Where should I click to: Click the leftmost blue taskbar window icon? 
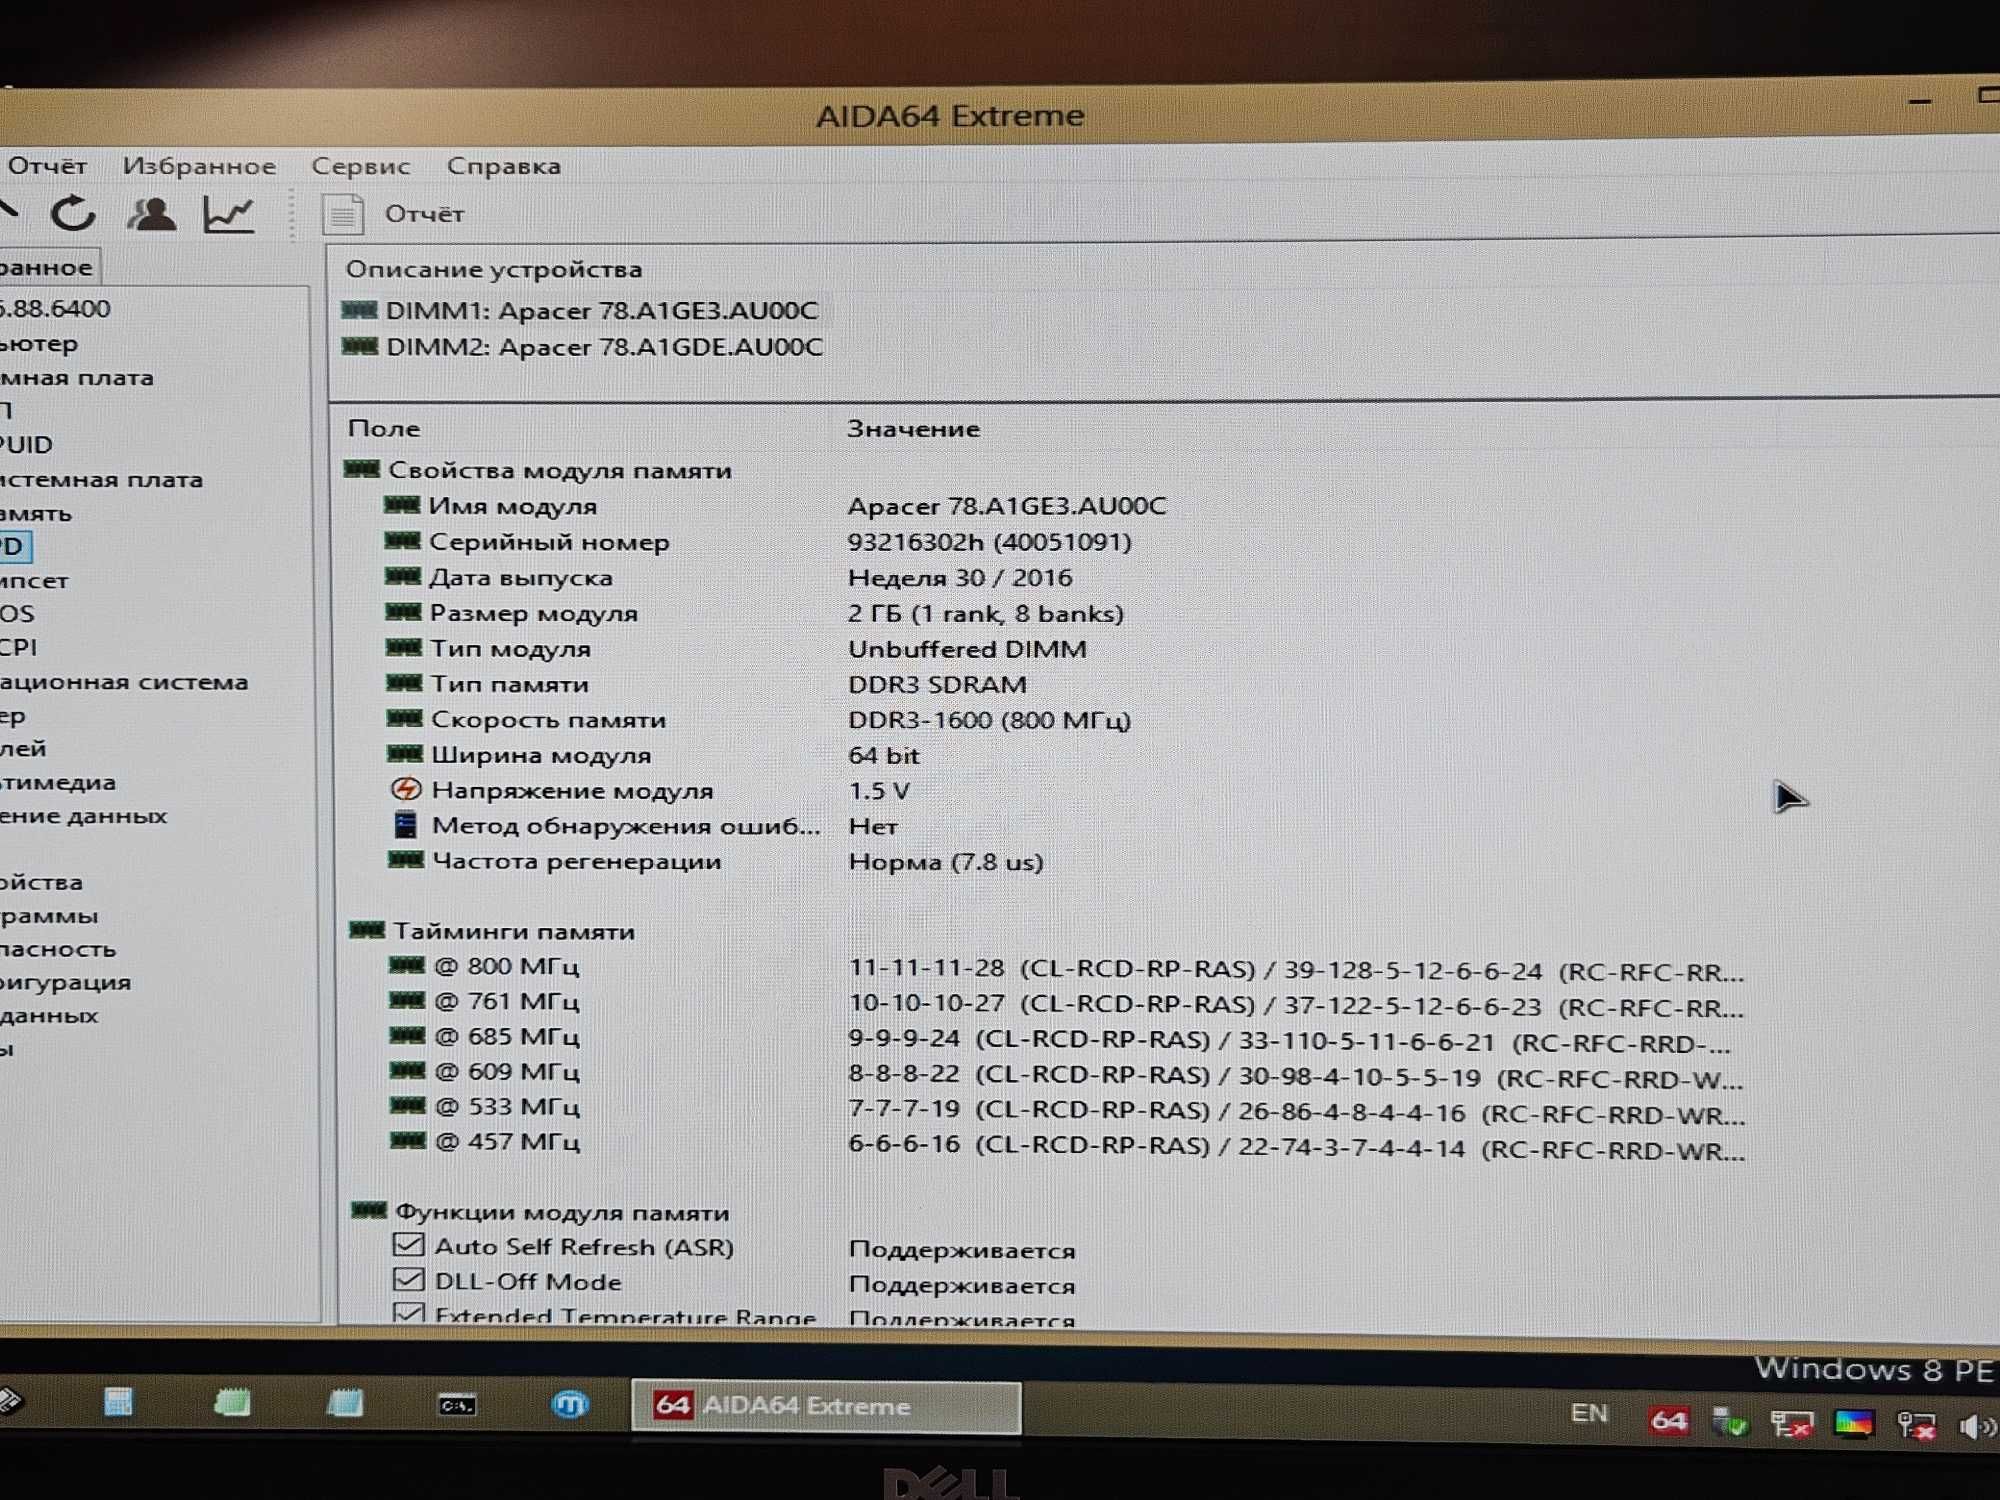click(119, 1401)
